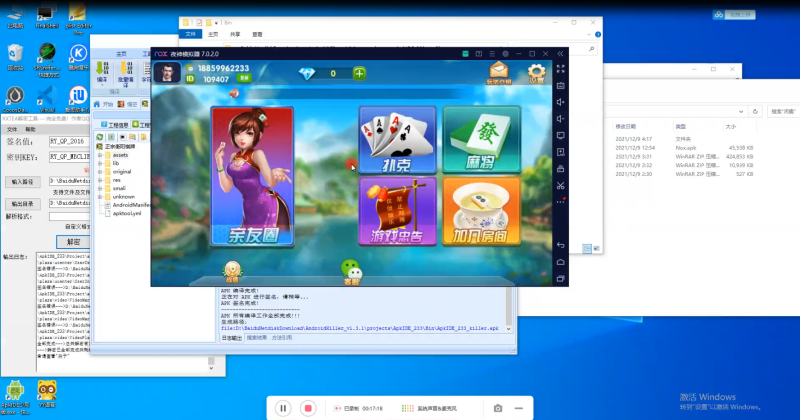The width and height of the screenshot is (800, 420).
Task: Tap the 加入房间 join room tile
Action: point(481,211)
